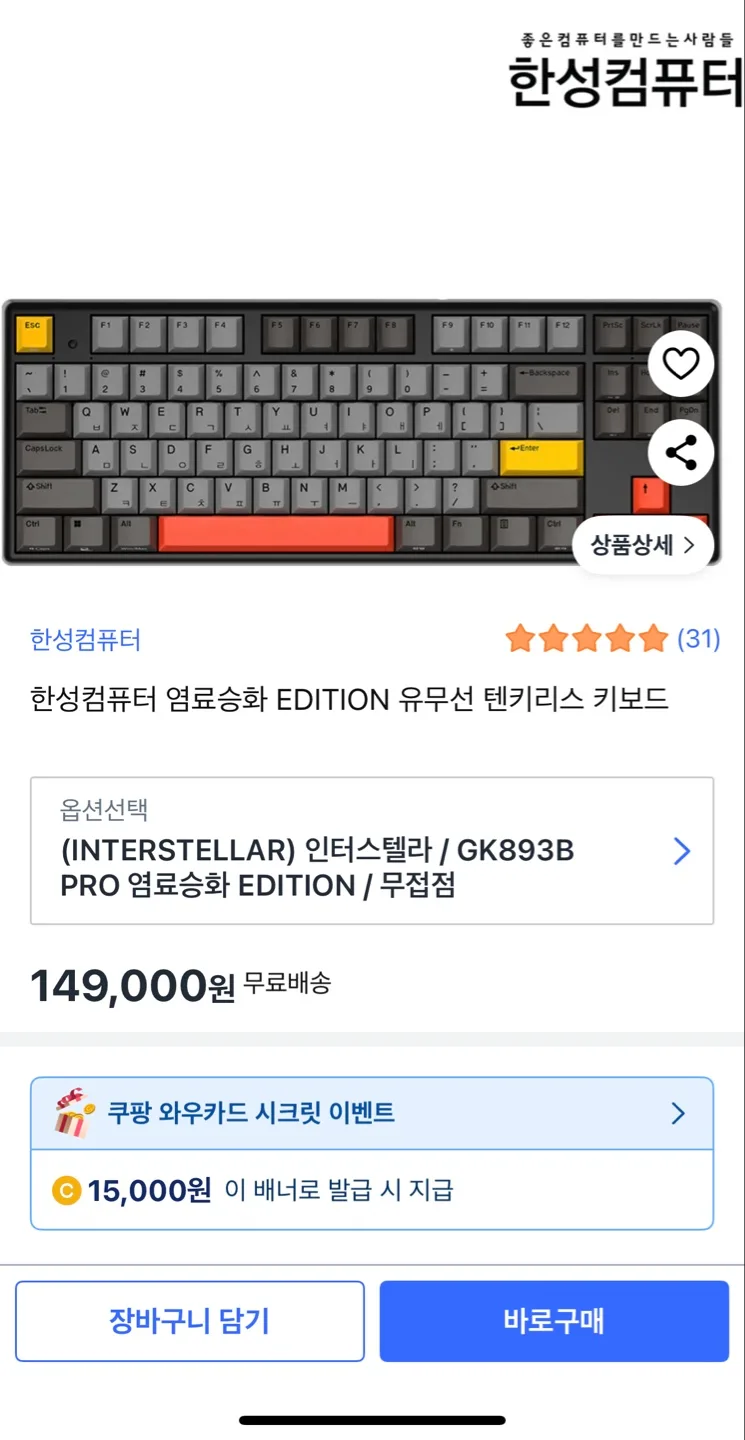This screenshot has height=1440, width=745.
Task: Tap the 149,000원 price
Action: 133,986
